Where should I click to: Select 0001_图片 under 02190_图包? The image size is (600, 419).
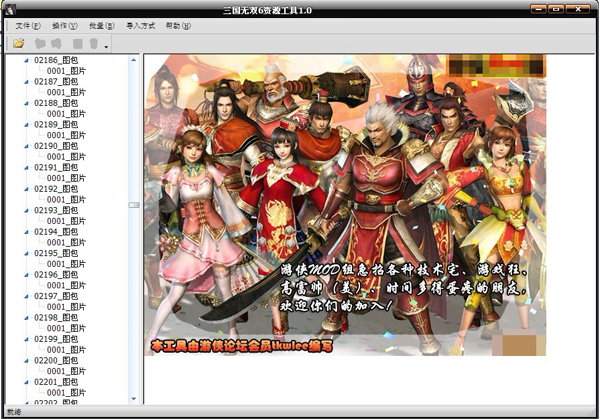tap(66, 157)
